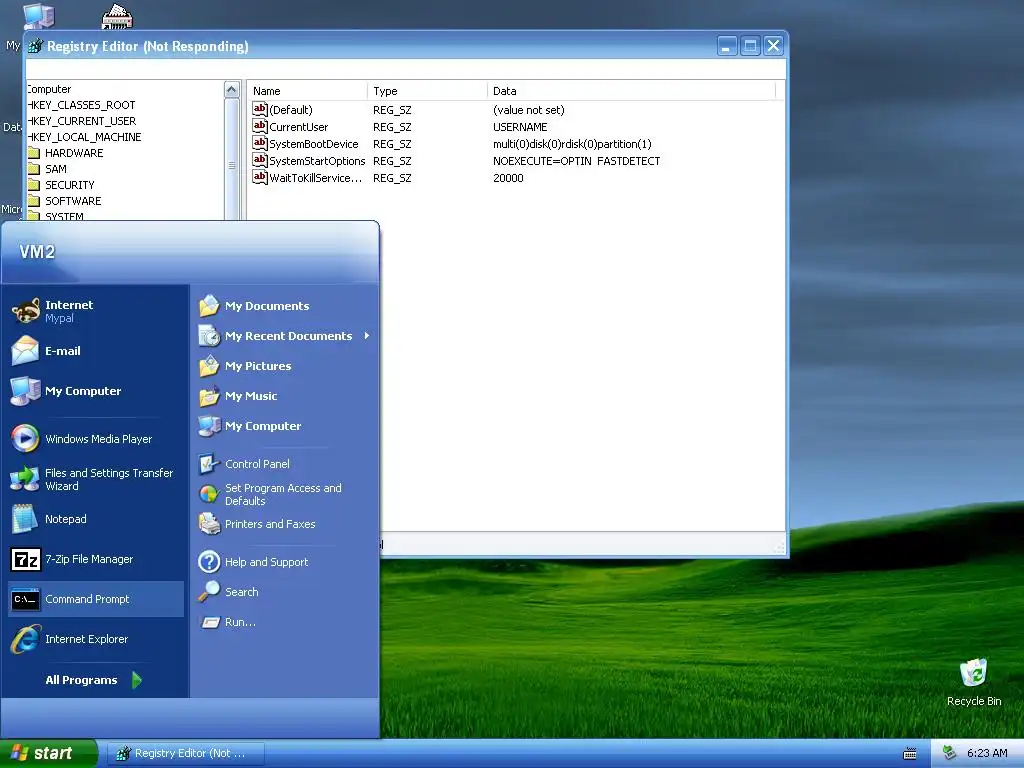Select HKEY_CURRENT_USER in tree

coord(82,121)
